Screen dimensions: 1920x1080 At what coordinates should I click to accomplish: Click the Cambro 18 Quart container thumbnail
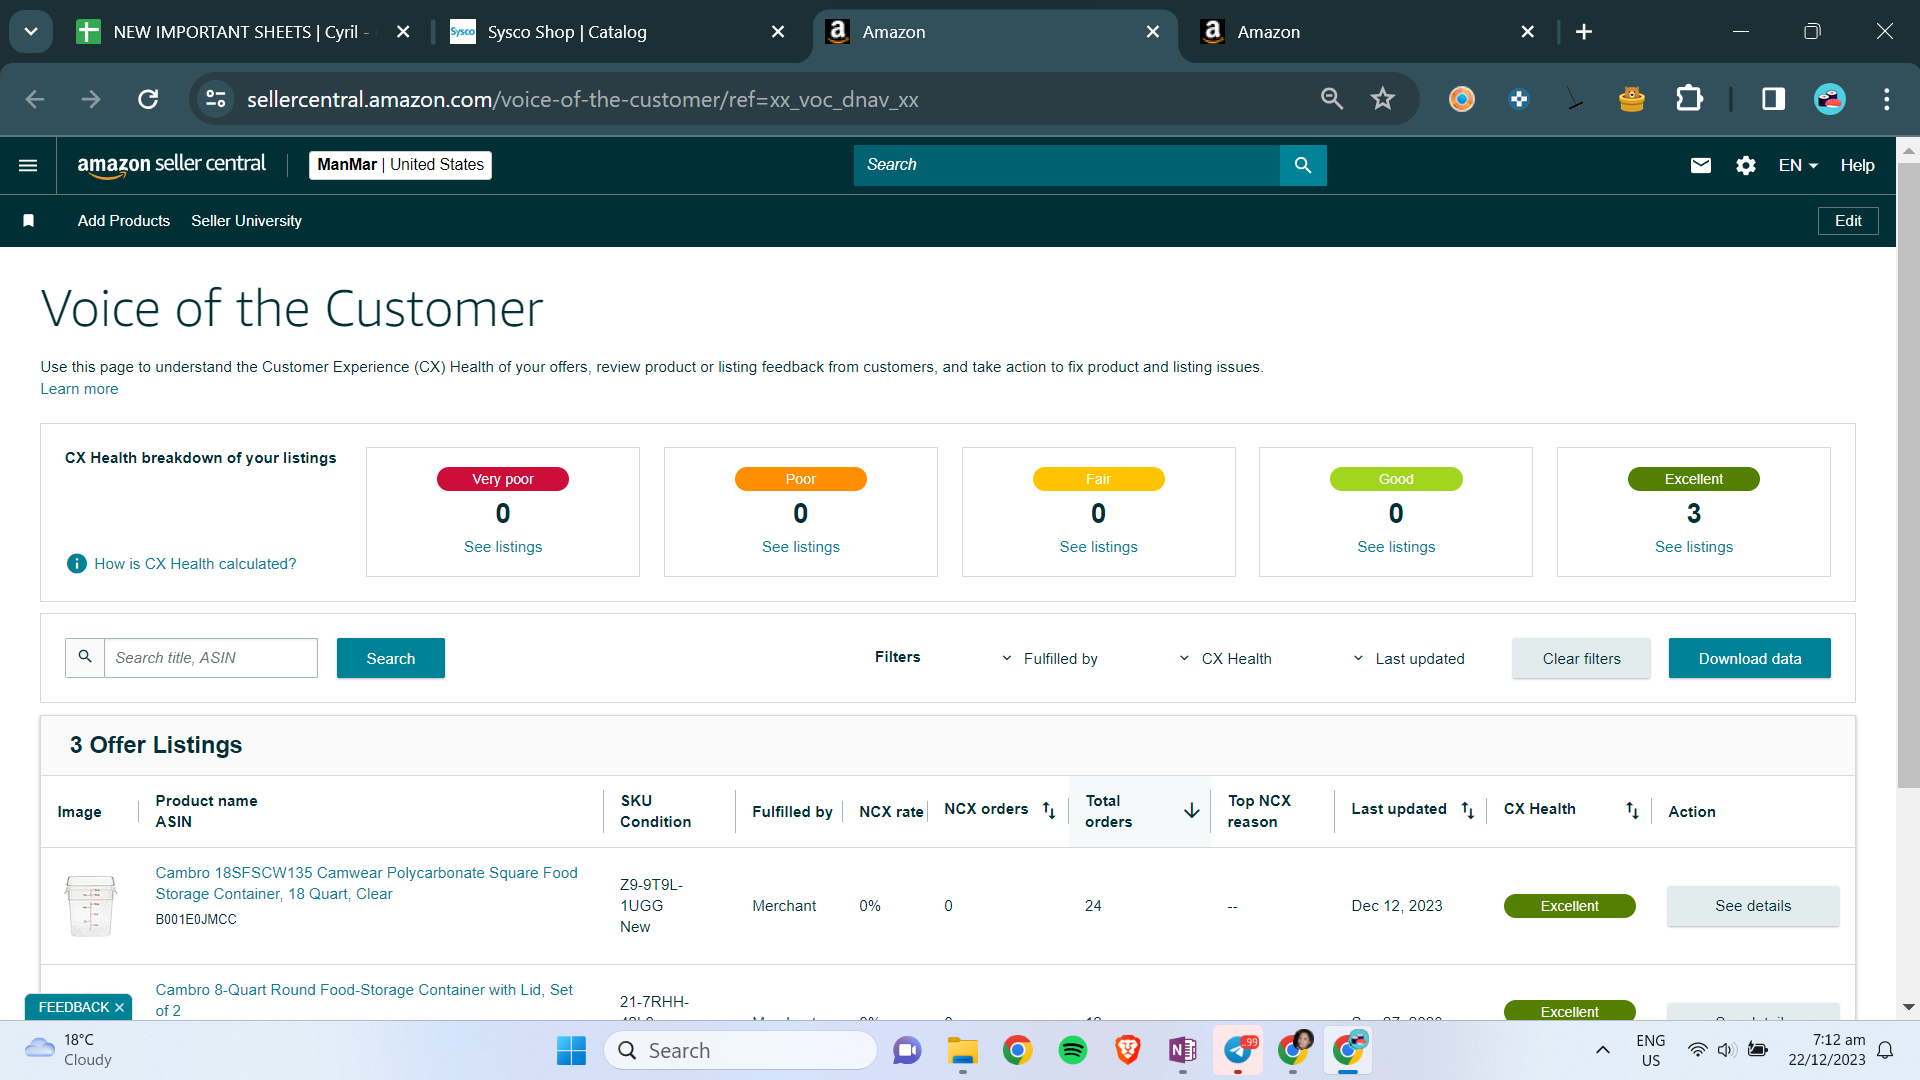click(x=91, y=905)
